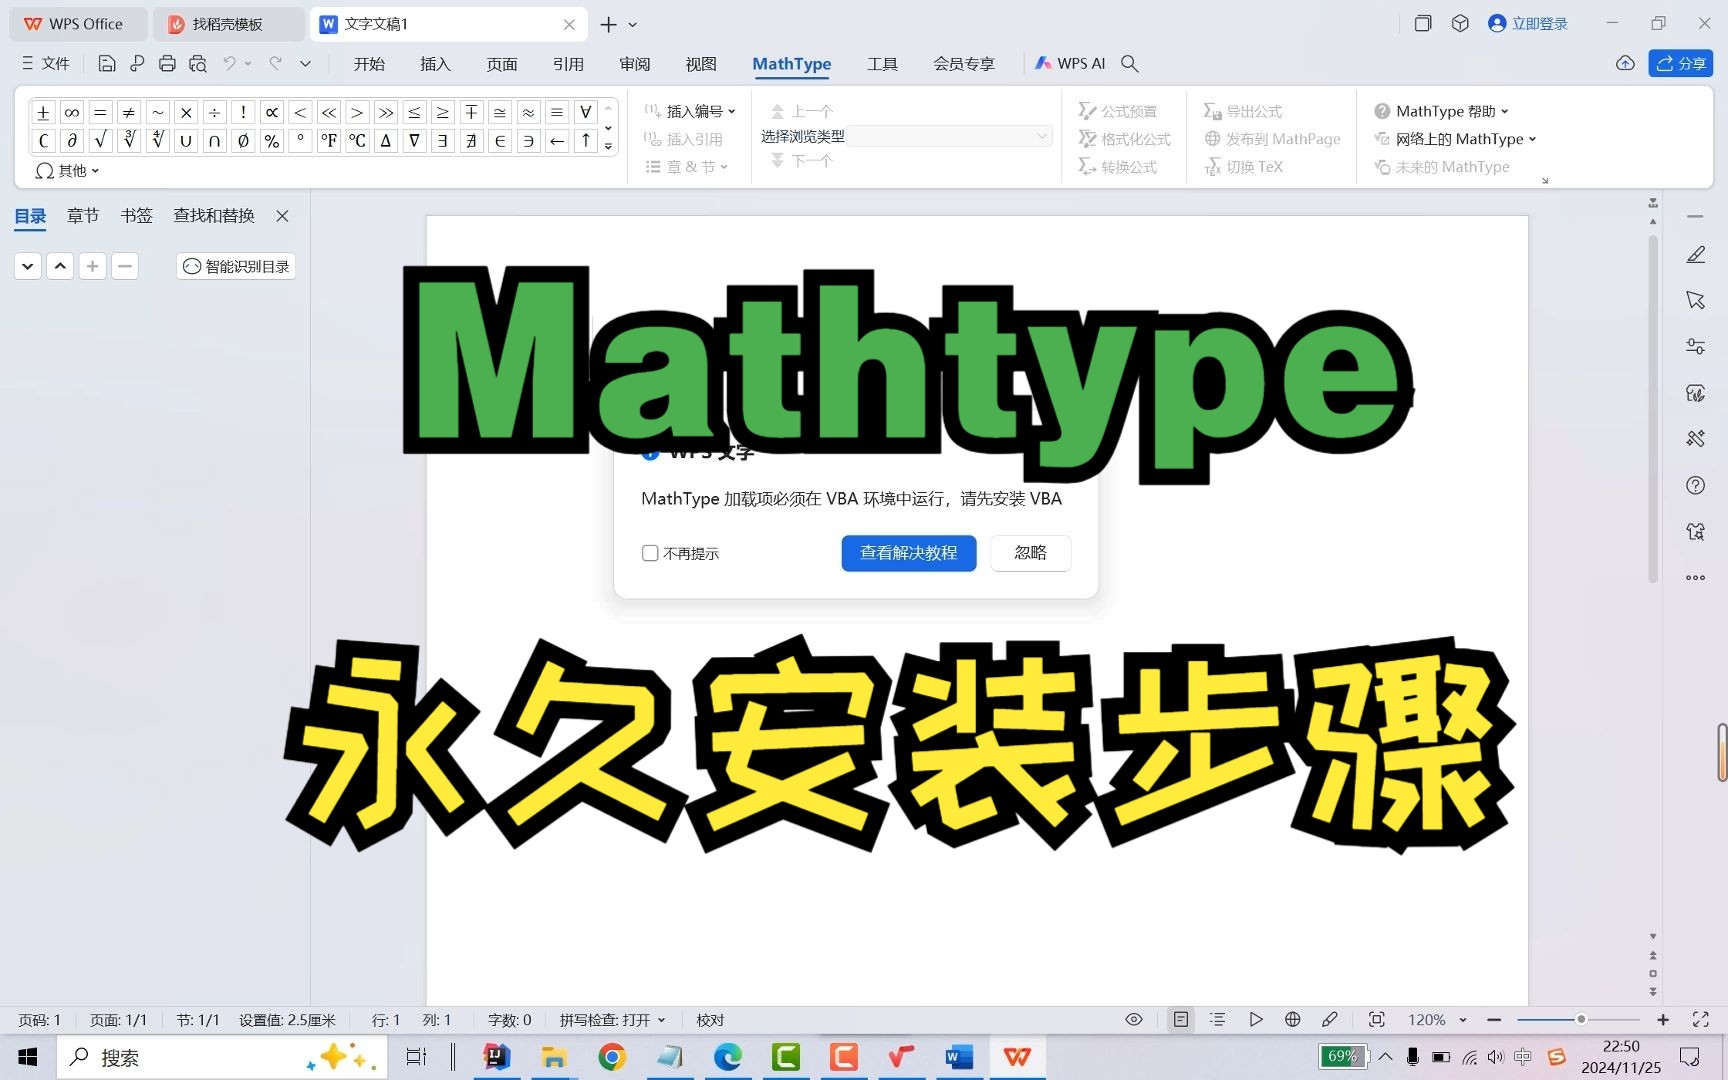Open the 插入 ribbon tab
The image size is (1728, 1080).
click(435, 64)
